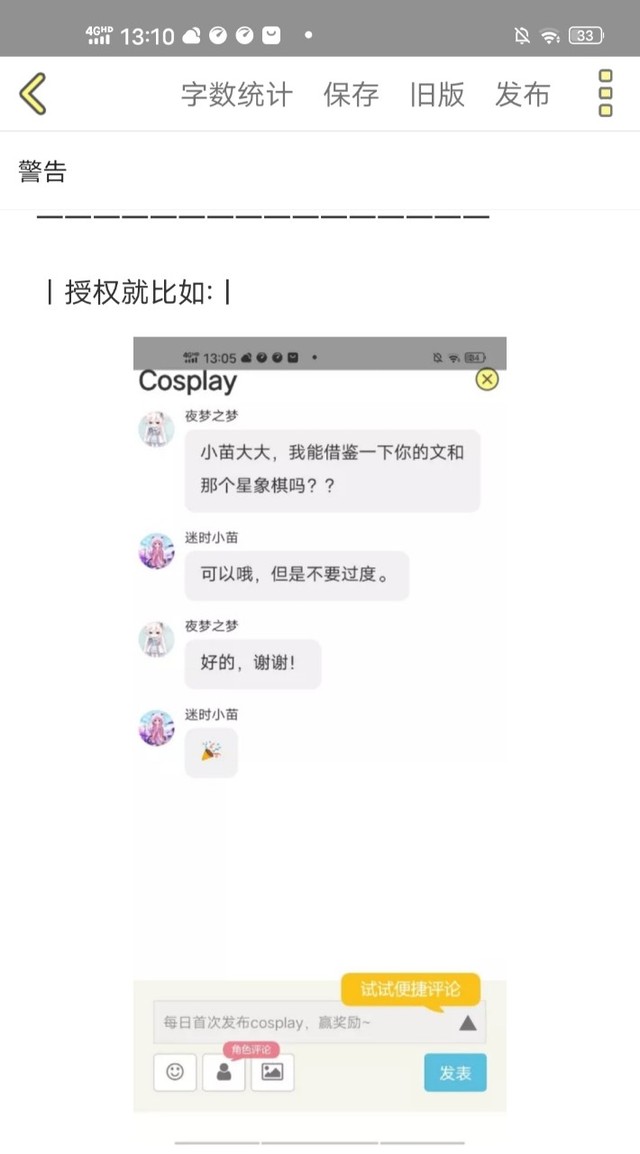Open the three-square more options menu
This screenshot has height=1154, width=640.
coord(605,93)
